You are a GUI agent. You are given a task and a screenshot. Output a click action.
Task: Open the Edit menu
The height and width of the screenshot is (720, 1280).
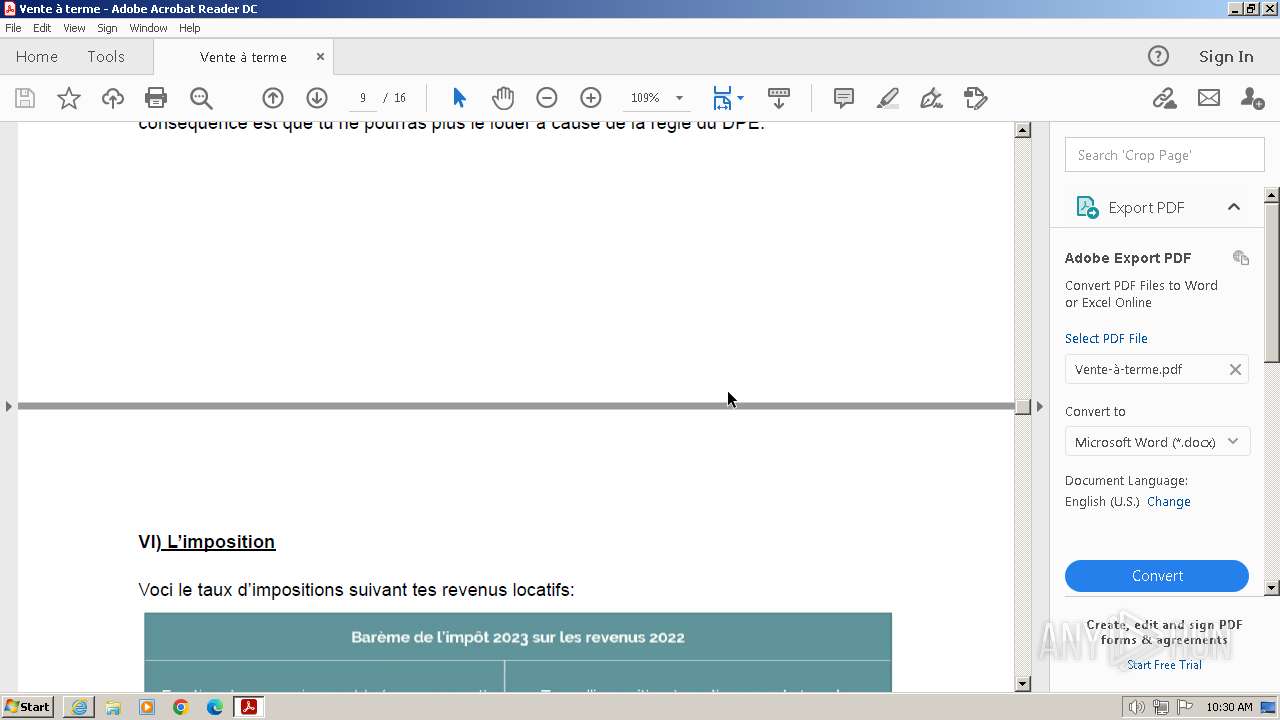coord(42,28)
